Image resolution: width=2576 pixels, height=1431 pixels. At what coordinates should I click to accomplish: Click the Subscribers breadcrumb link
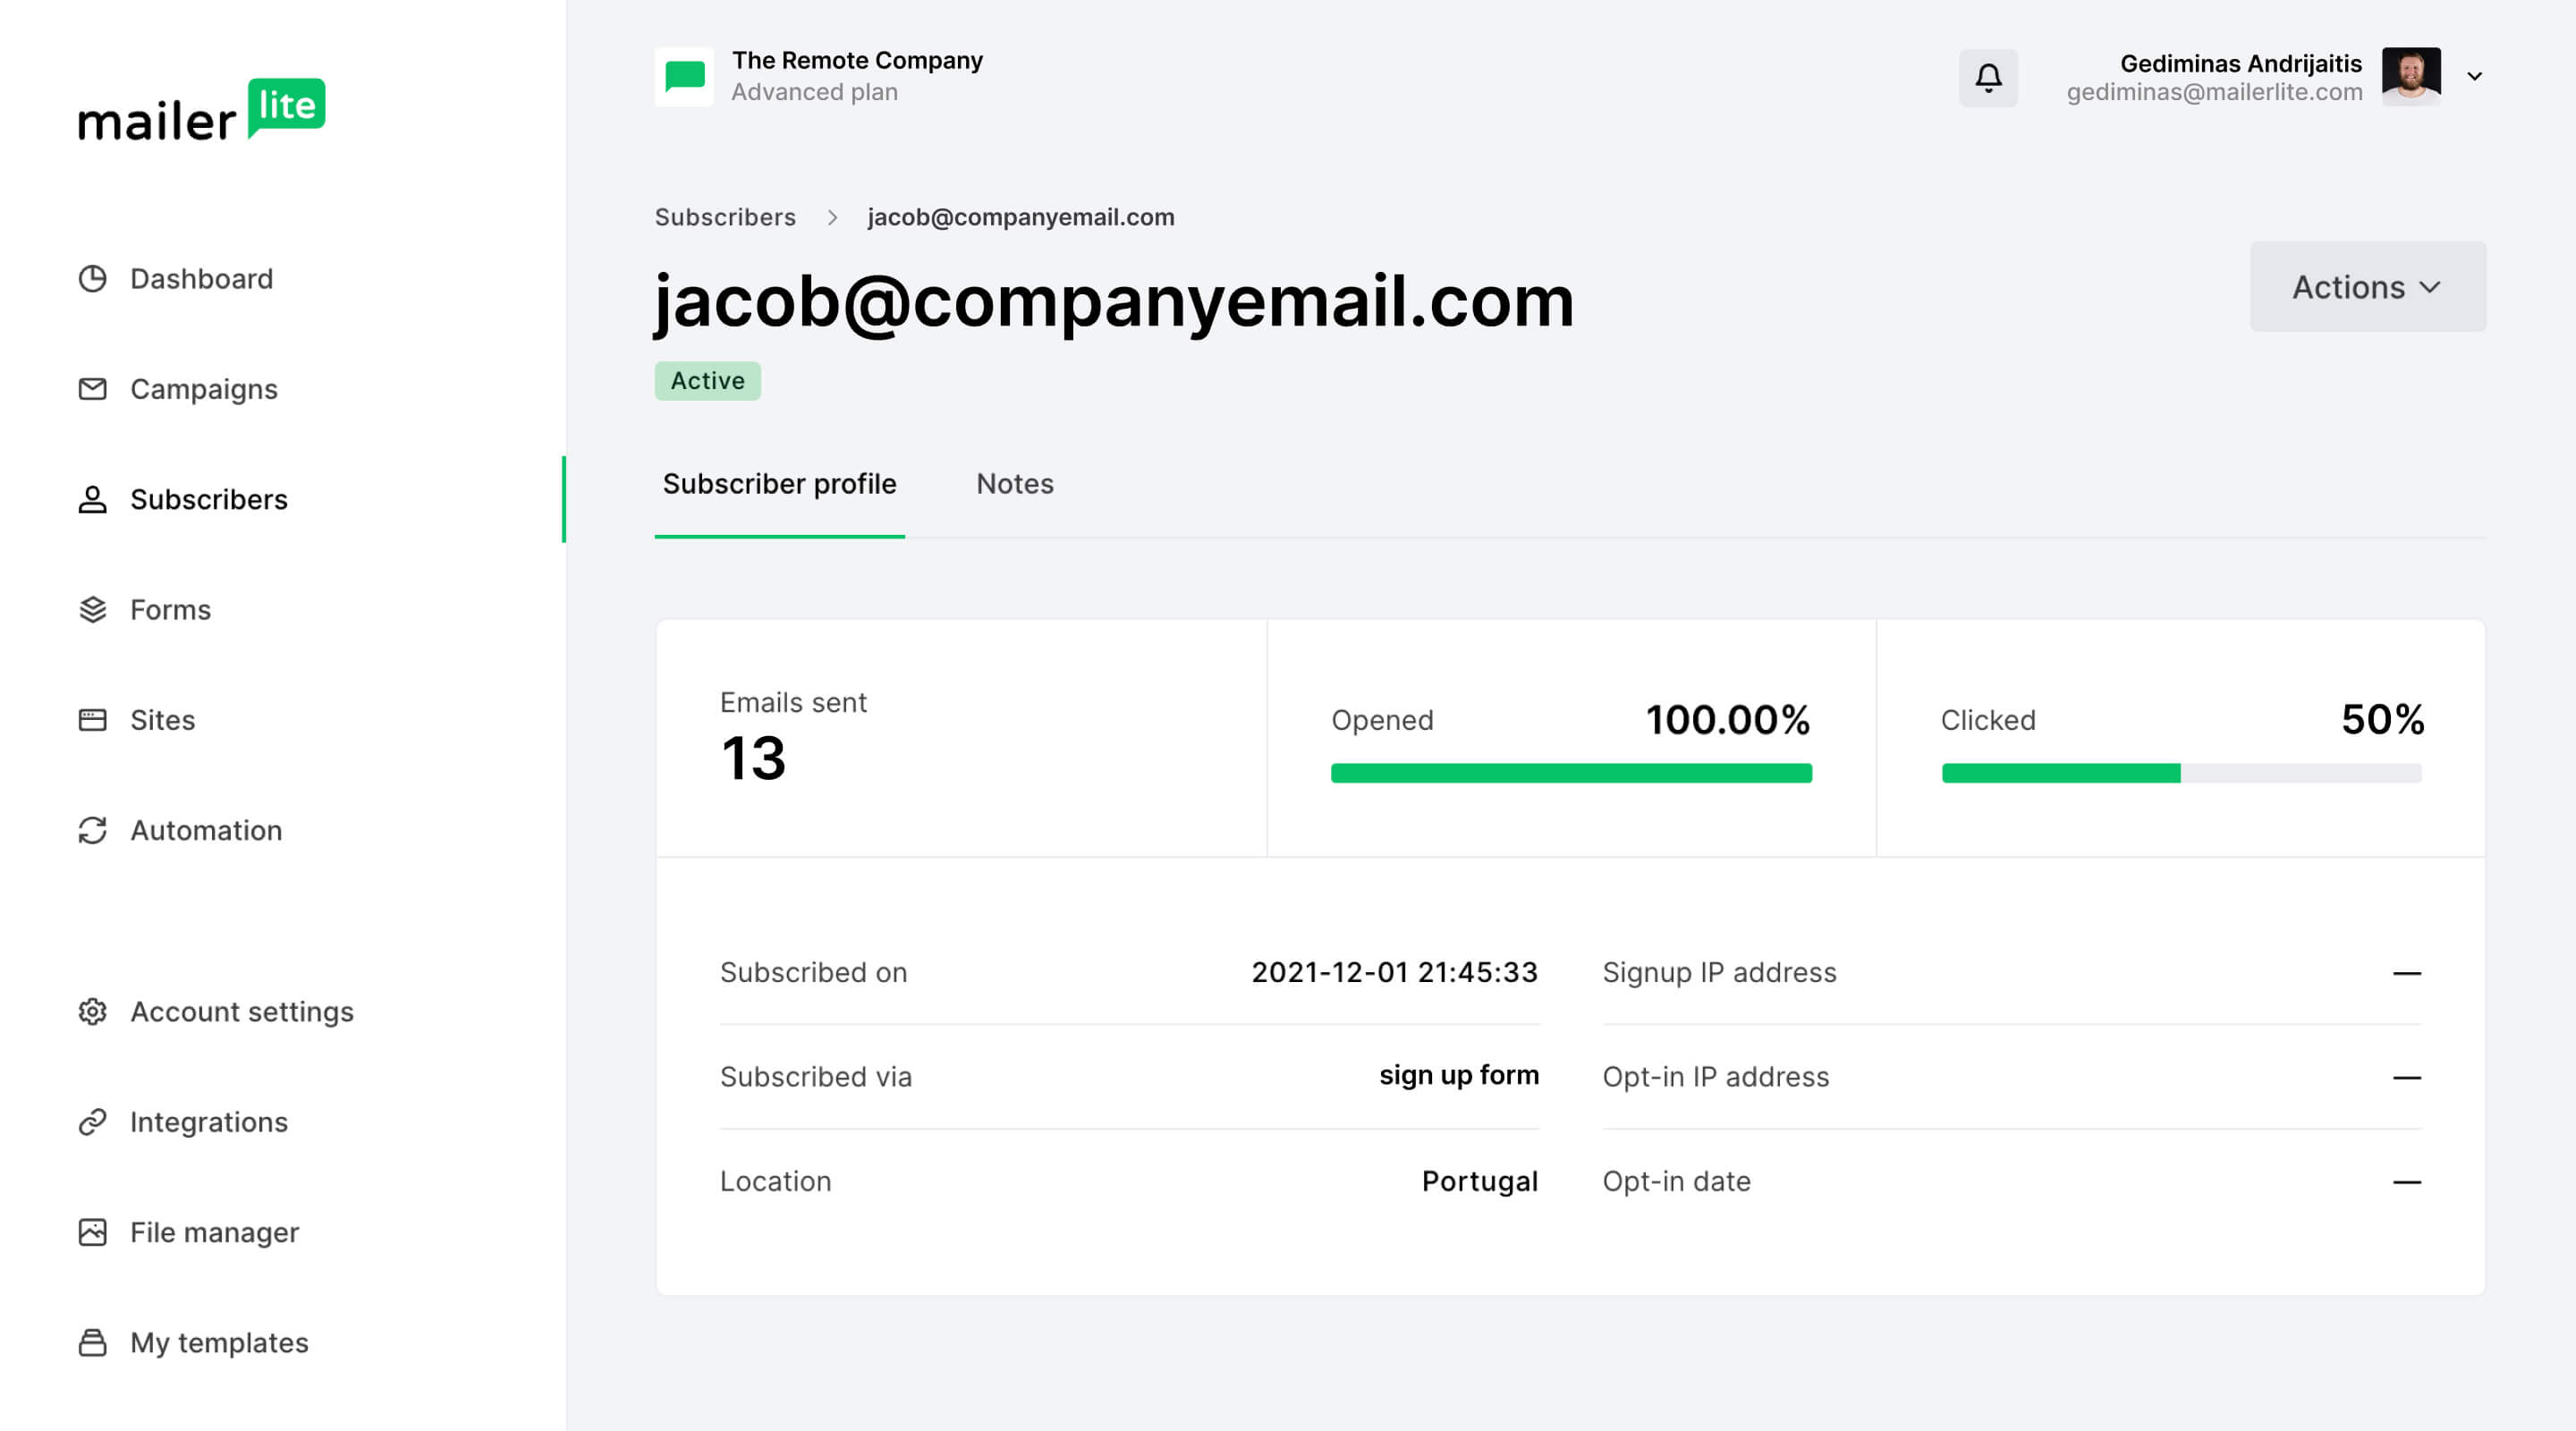point(724,215)
